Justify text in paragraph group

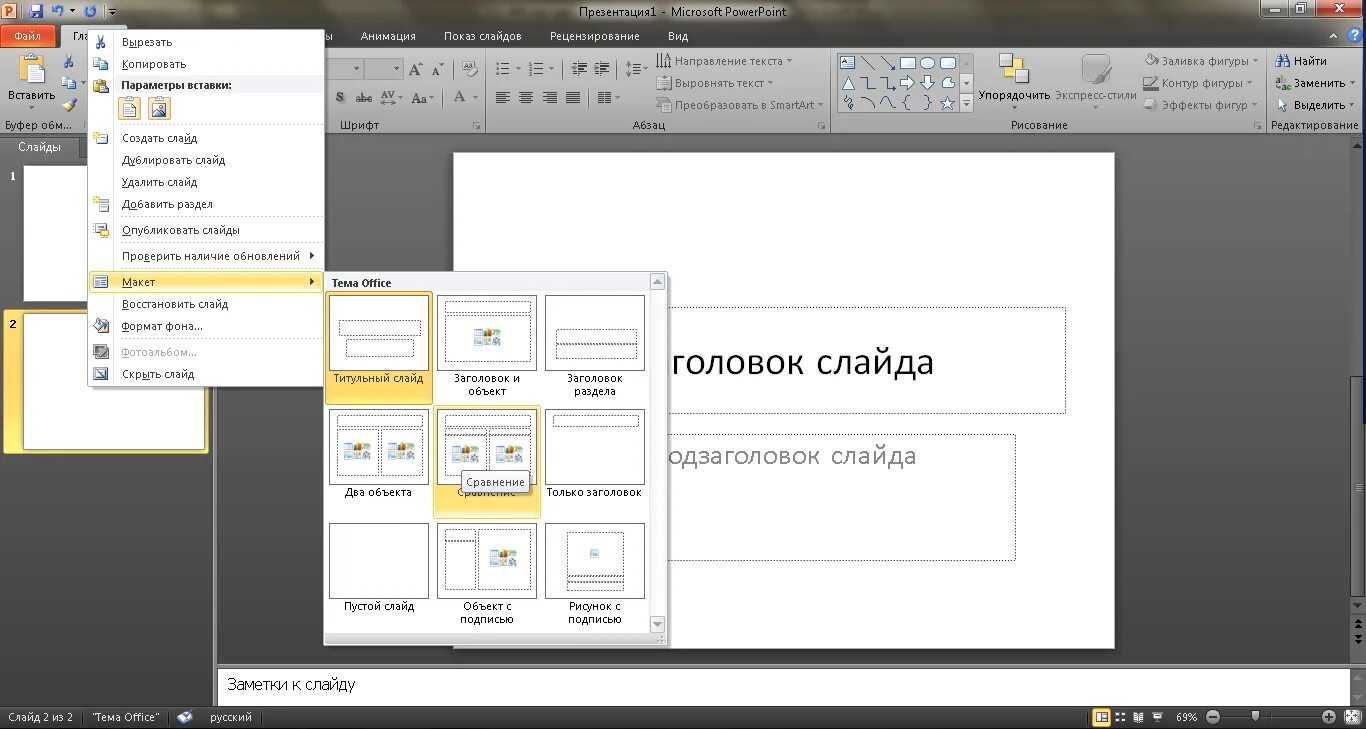pyautogui.click(x=573, y=97)
